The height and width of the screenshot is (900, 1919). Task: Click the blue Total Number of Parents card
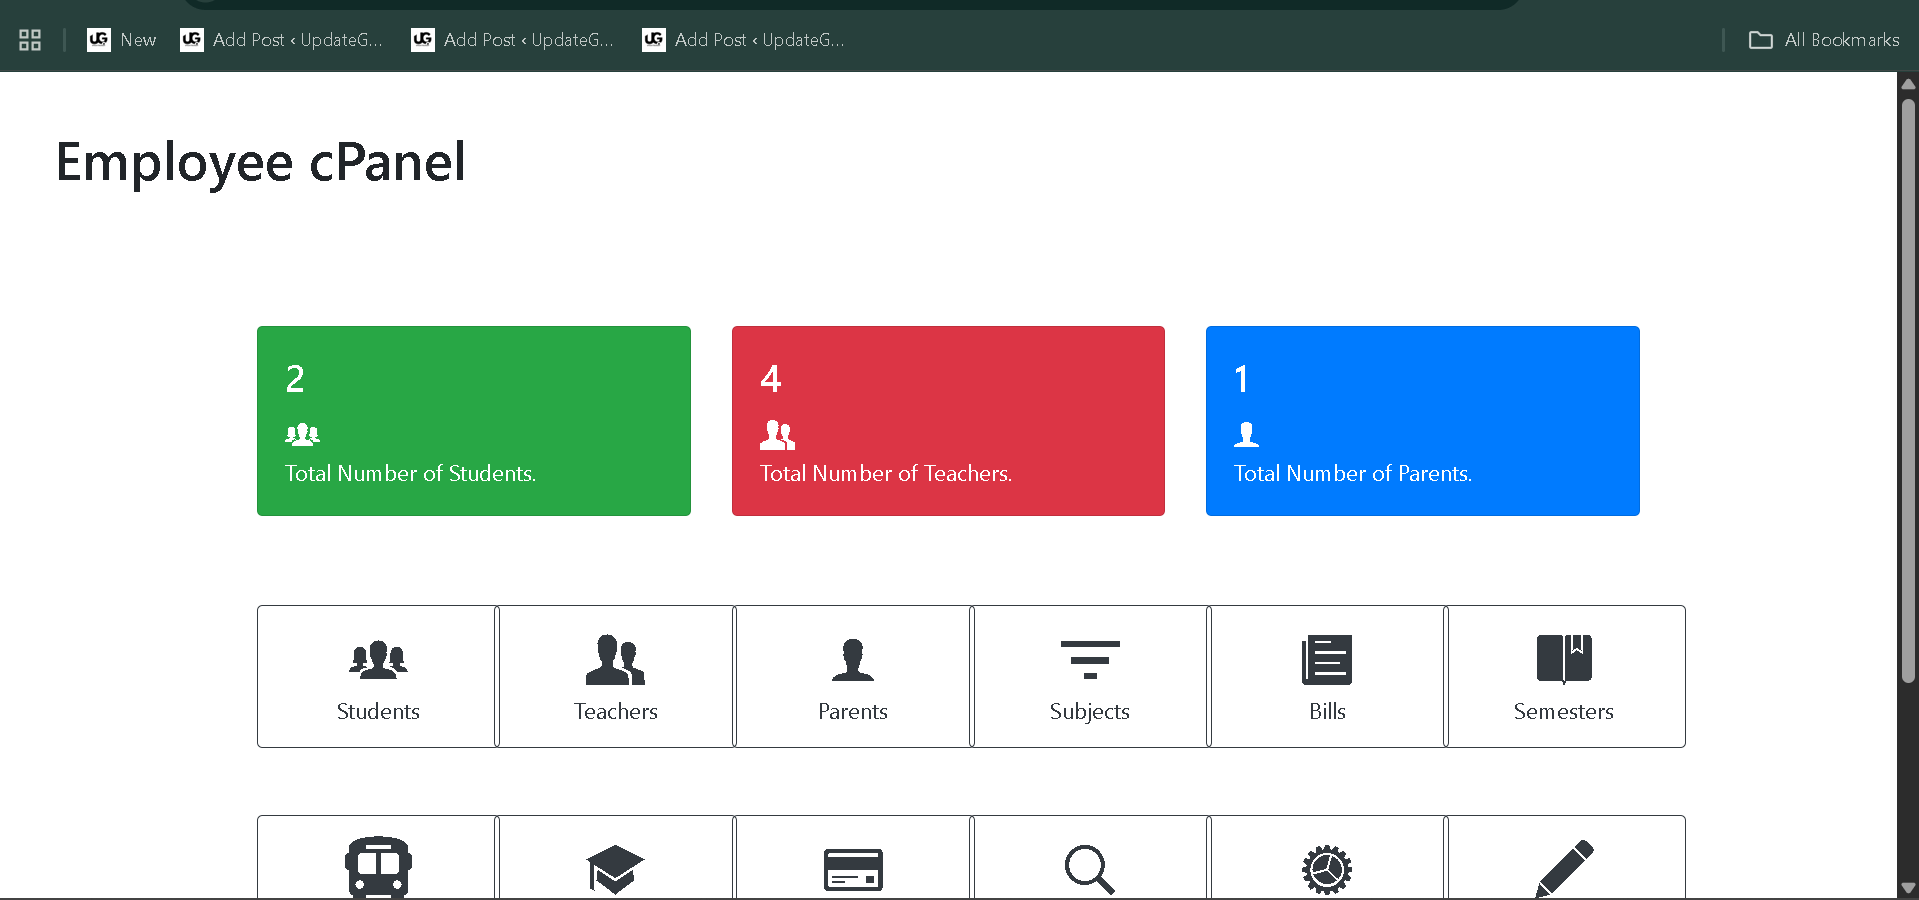(x=1421, y=420)
